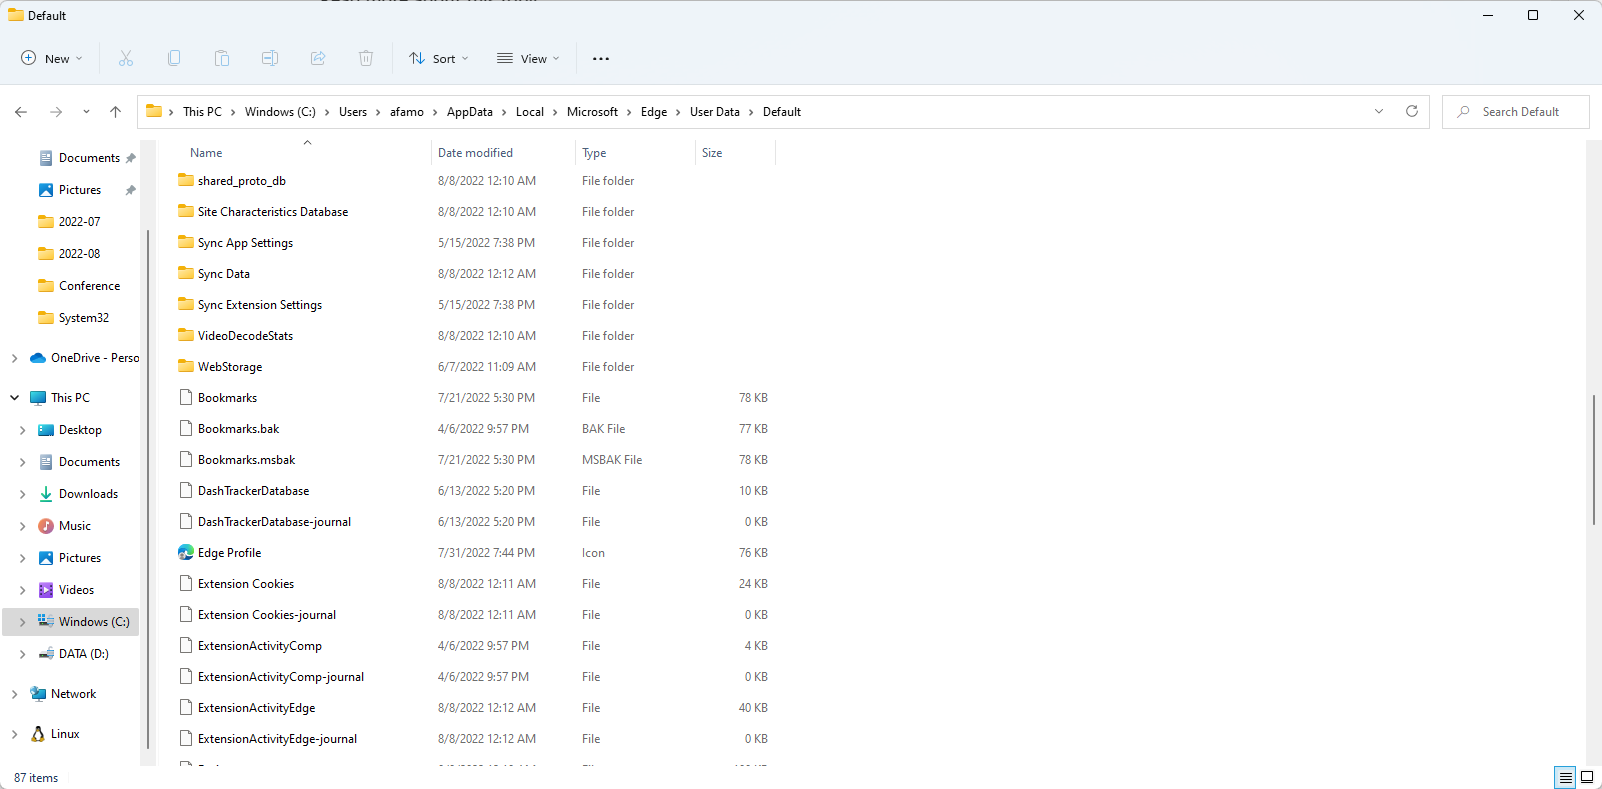Viewport: 1602px width, 789px height.
Task: Expand the DATA (D:) tree node
Action: (x=22, y=653)
